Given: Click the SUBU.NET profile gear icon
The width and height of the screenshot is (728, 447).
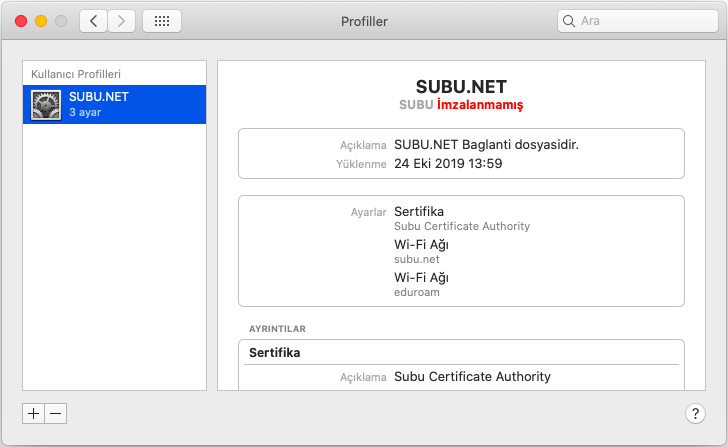Looking at the screenshot, I should click(x=46, y=105).
